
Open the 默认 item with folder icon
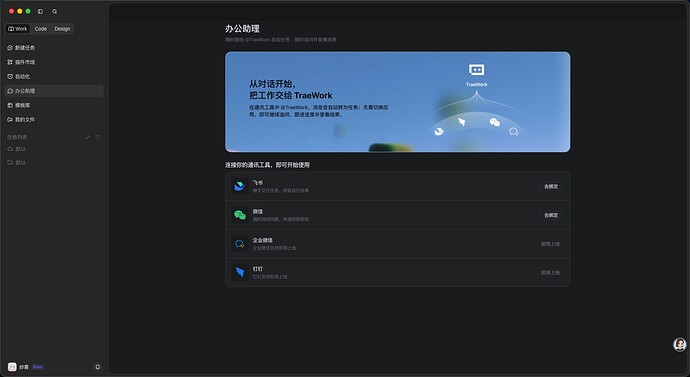click(54, 163)
